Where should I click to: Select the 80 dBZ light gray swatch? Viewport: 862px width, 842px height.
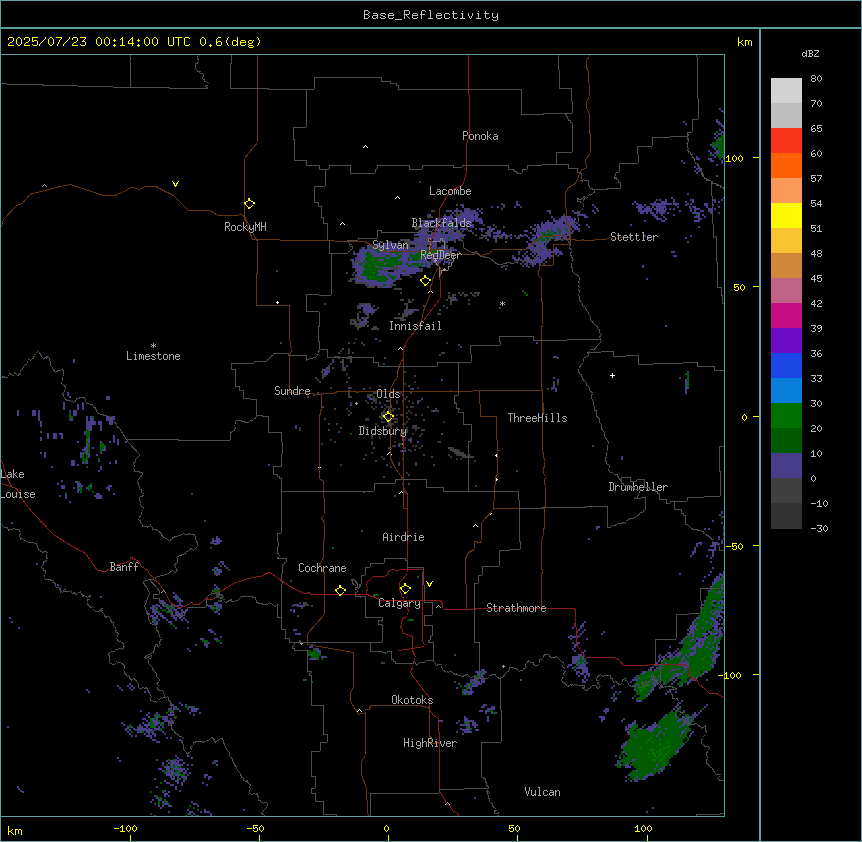(x=786, y=91)
